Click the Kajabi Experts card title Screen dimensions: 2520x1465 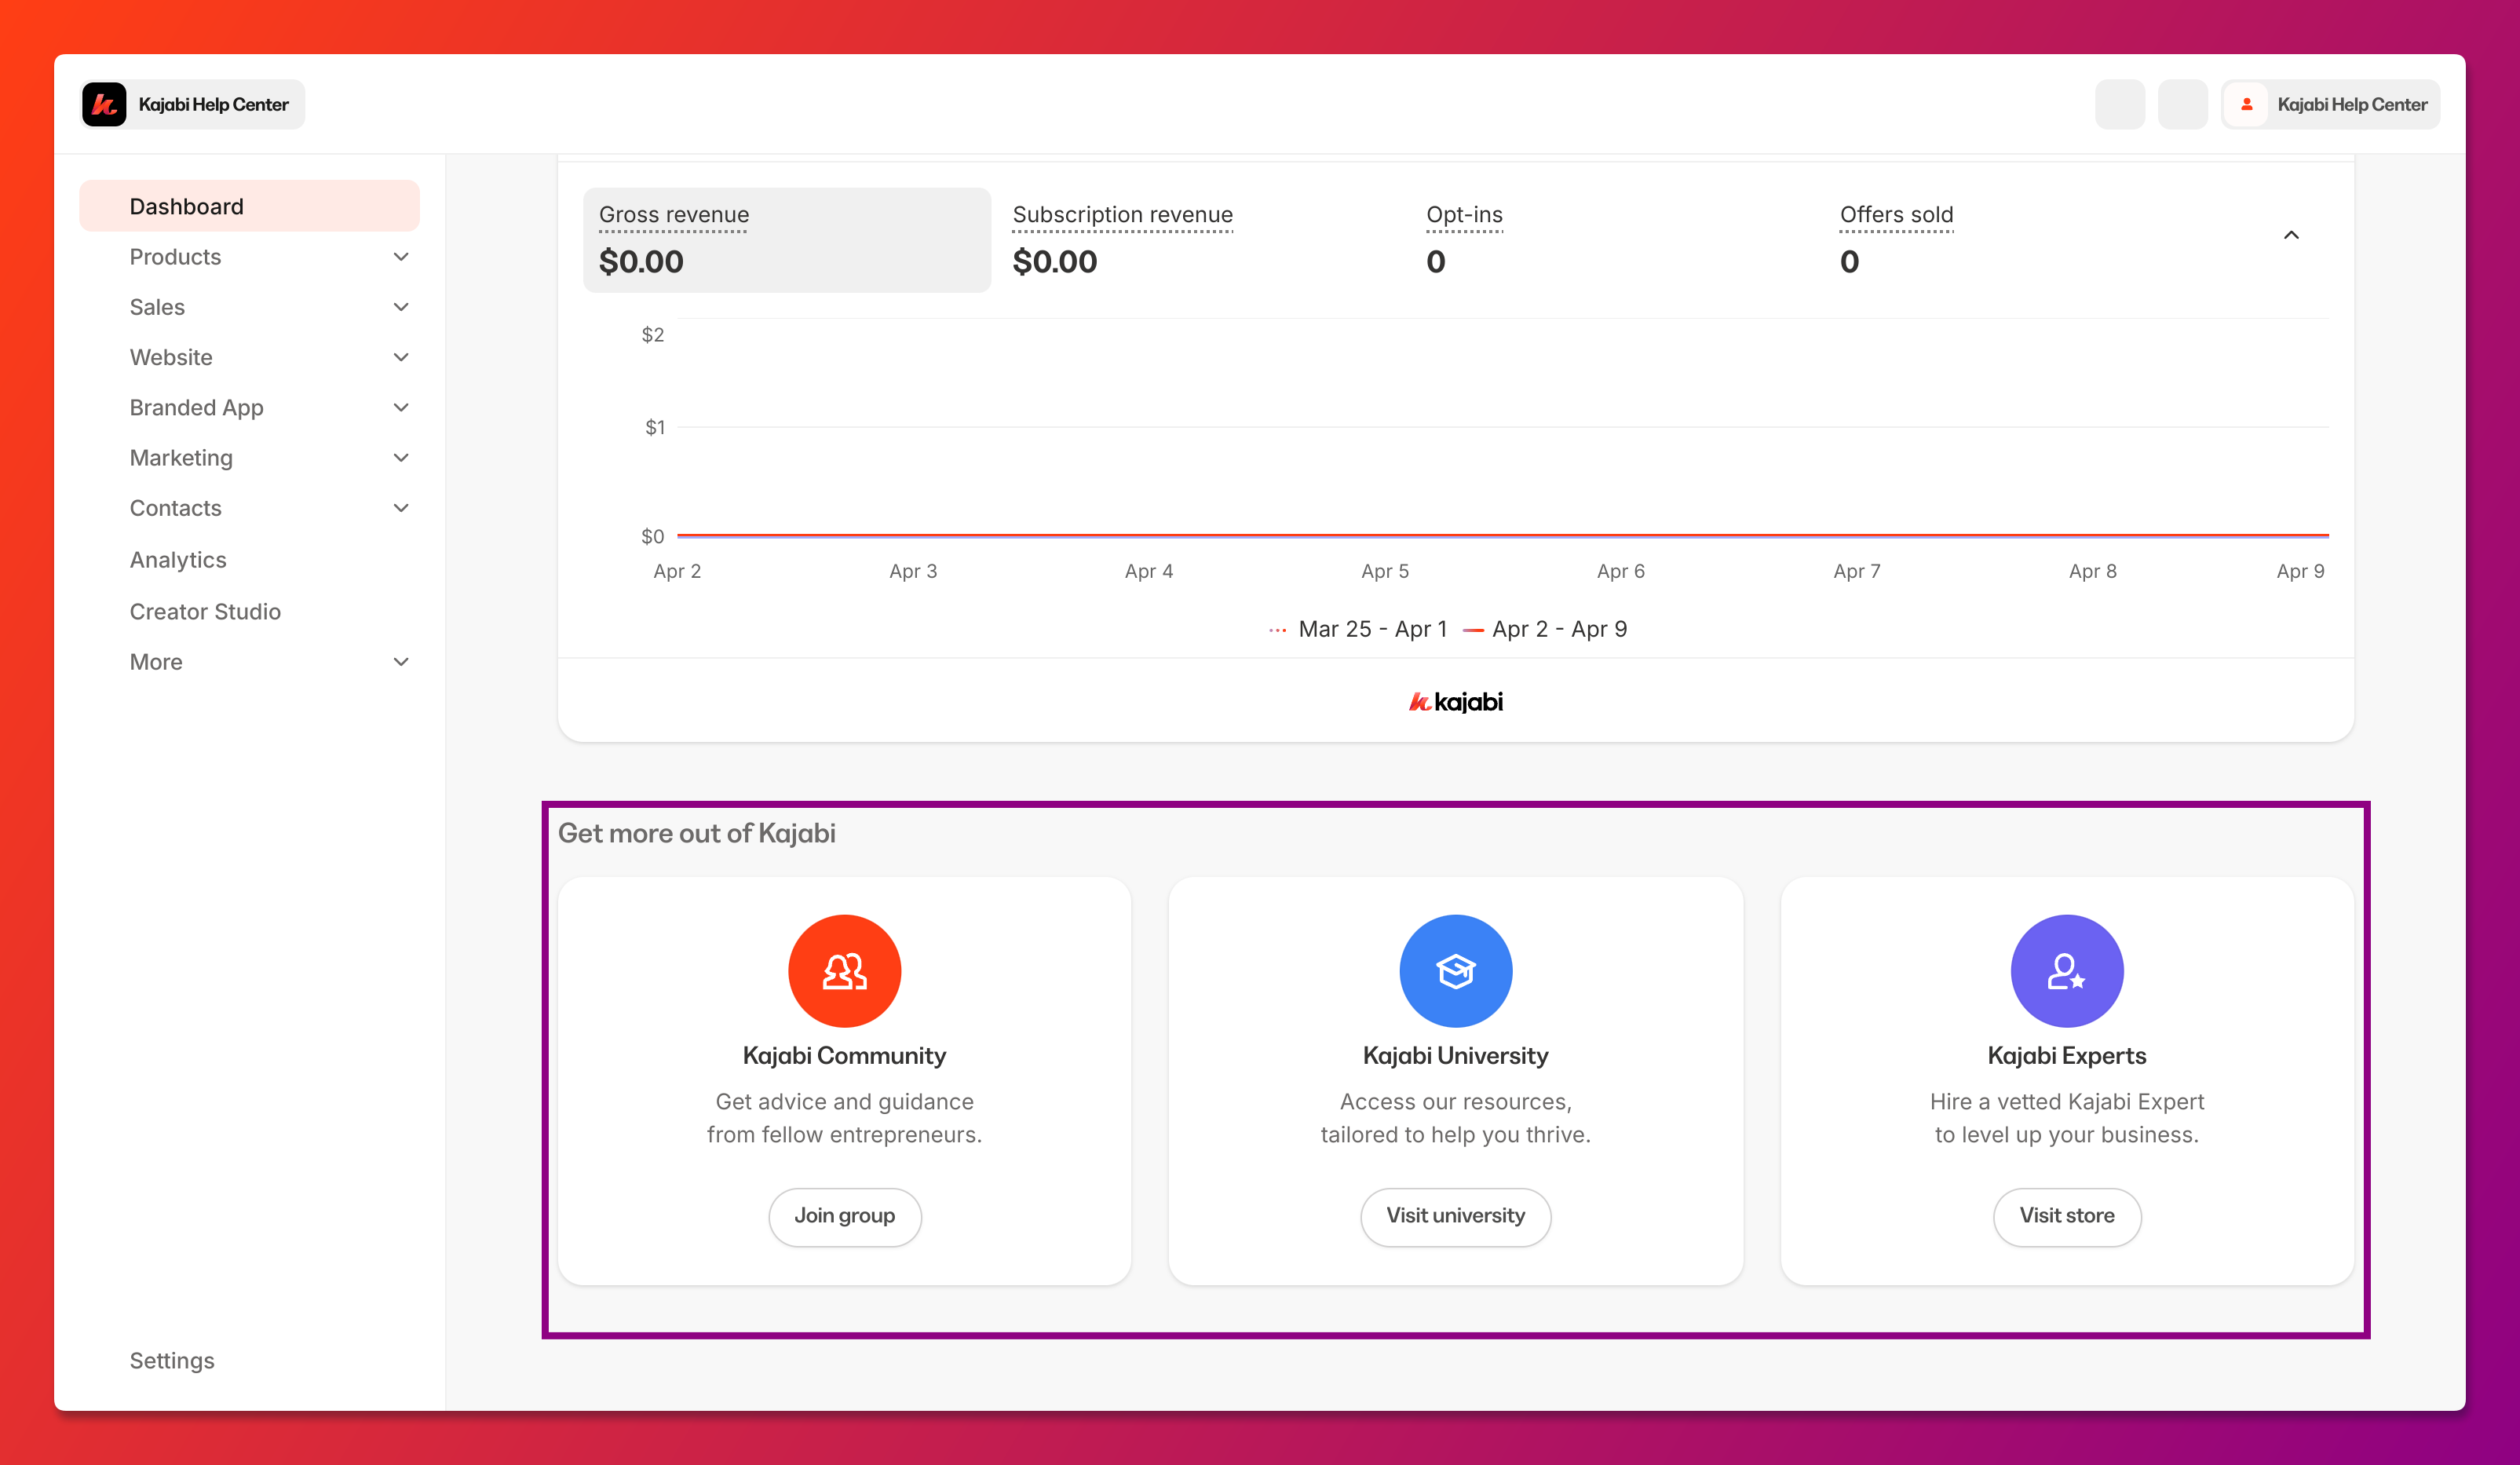click(2066, 1056)
